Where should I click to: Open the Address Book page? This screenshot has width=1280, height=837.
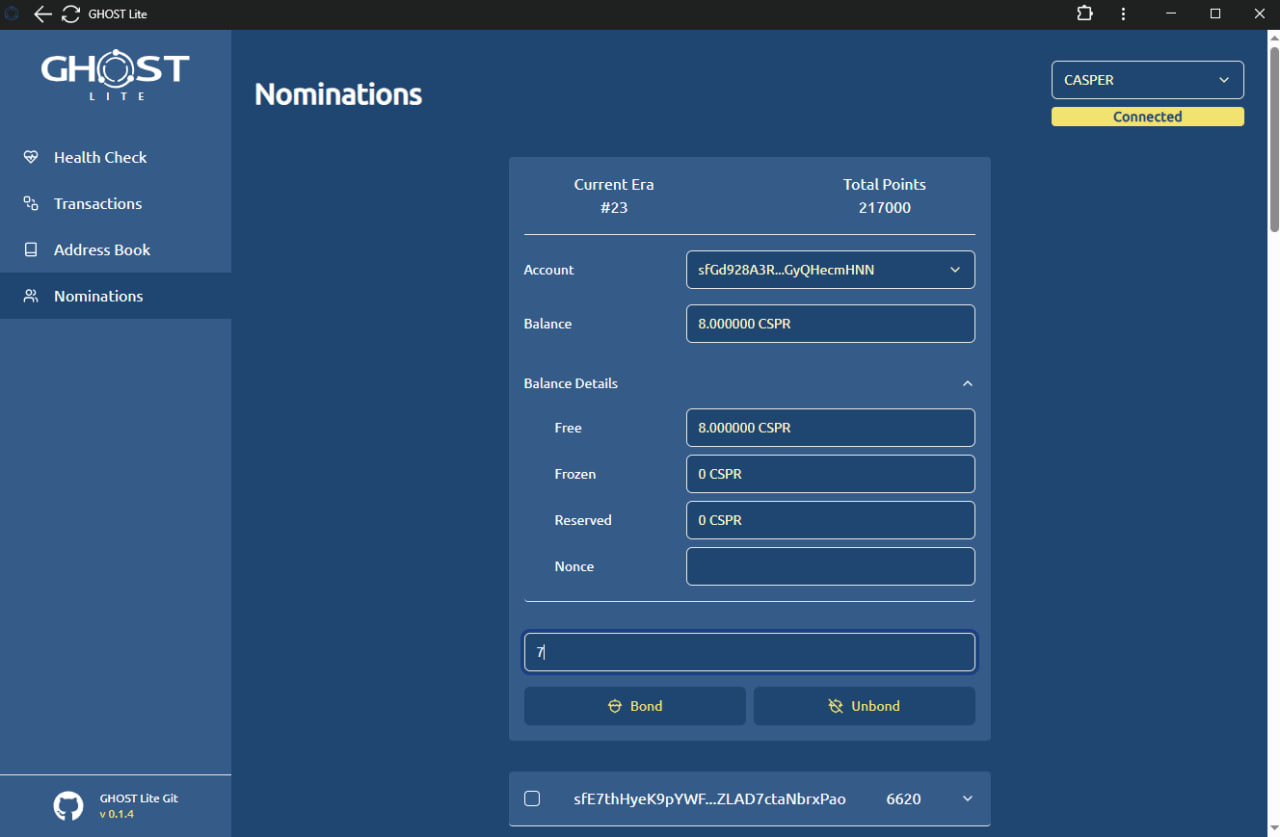click(115, 250)
